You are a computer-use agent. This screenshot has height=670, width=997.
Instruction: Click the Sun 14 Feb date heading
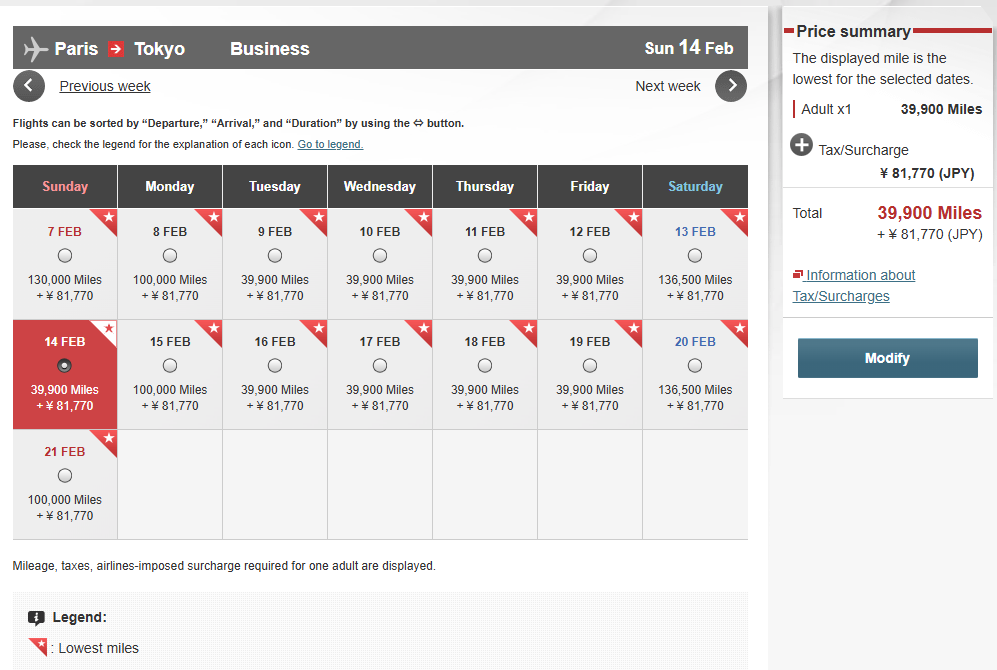coord(689,48)
